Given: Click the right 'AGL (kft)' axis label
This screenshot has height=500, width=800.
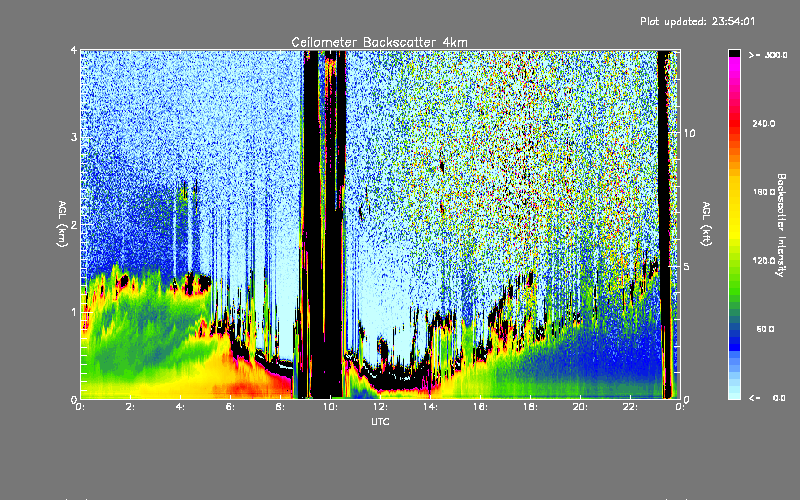Looking at the screenshot, I should (706, 224).
